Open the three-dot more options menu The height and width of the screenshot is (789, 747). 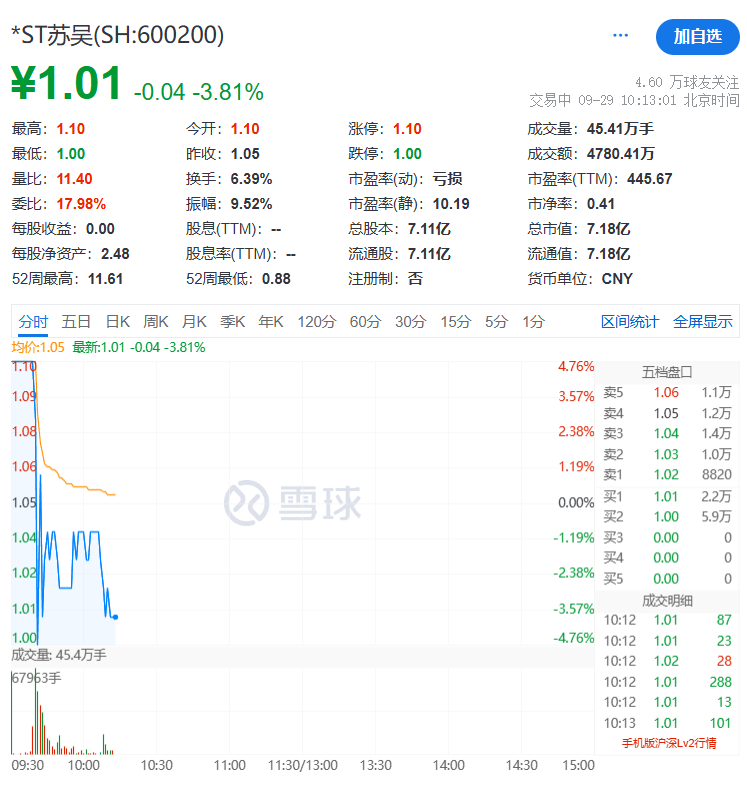pos(620,35)
